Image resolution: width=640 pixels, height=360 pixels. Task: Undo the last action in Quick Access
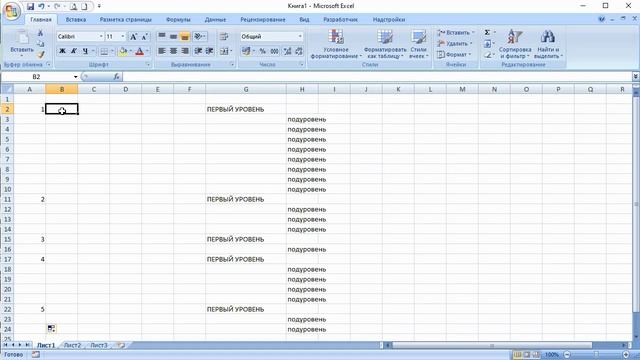pos(41,6)
